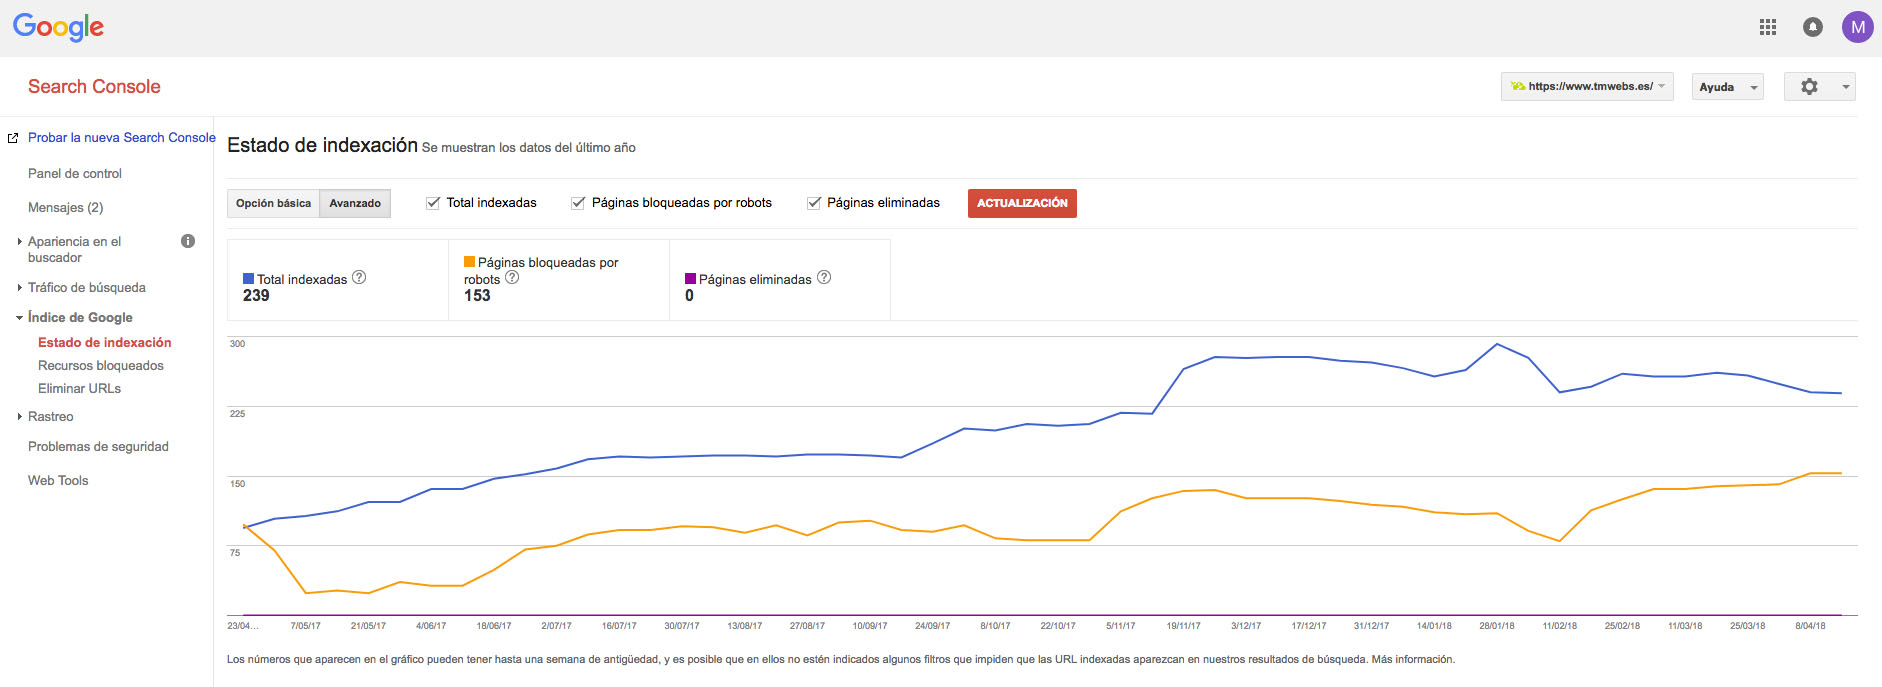The width and height of the screenshot is (1882, 687).
Task: Click the tmwebs site favicon icon
Action: click(x=1518, y=86)
